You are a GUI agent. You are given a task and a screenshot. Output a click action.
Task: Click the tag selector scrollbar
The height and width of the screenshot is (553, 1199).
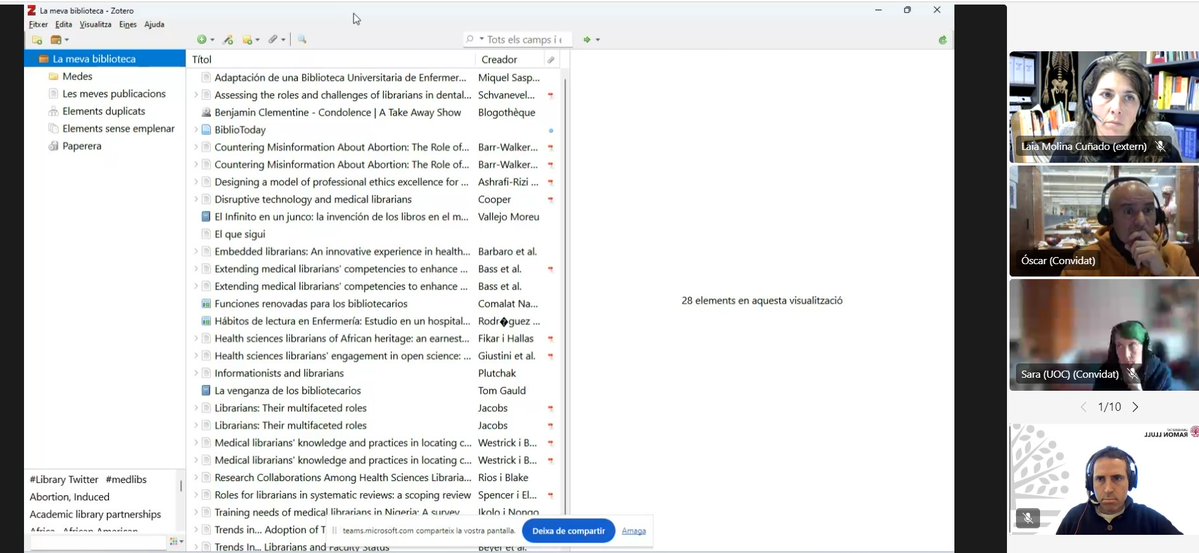coord(181,486)
